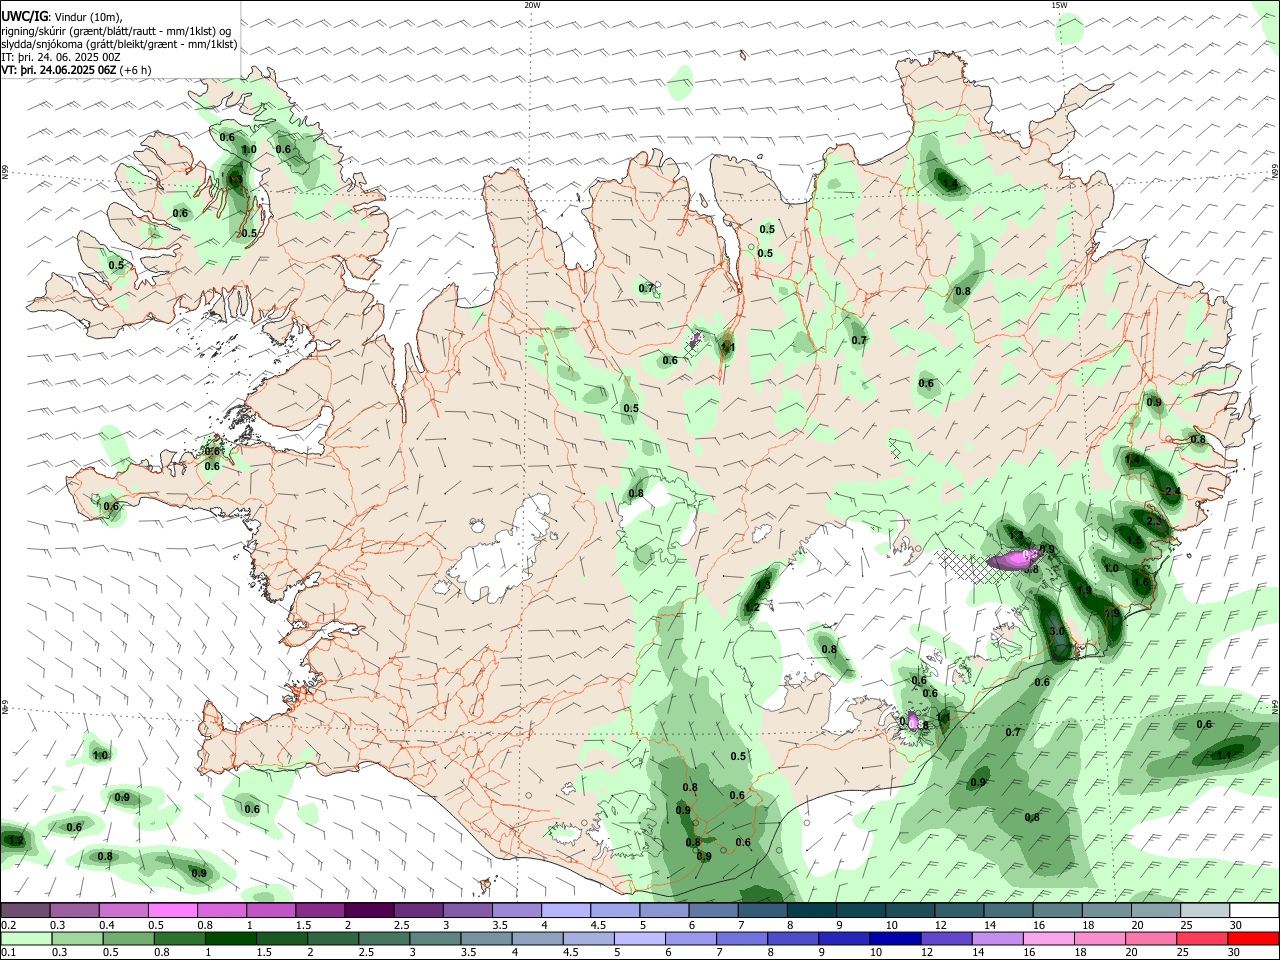Click the '2.4' precipitation value in east
The width and height of the screenshot is (1280, 960).
[1173, 492]
